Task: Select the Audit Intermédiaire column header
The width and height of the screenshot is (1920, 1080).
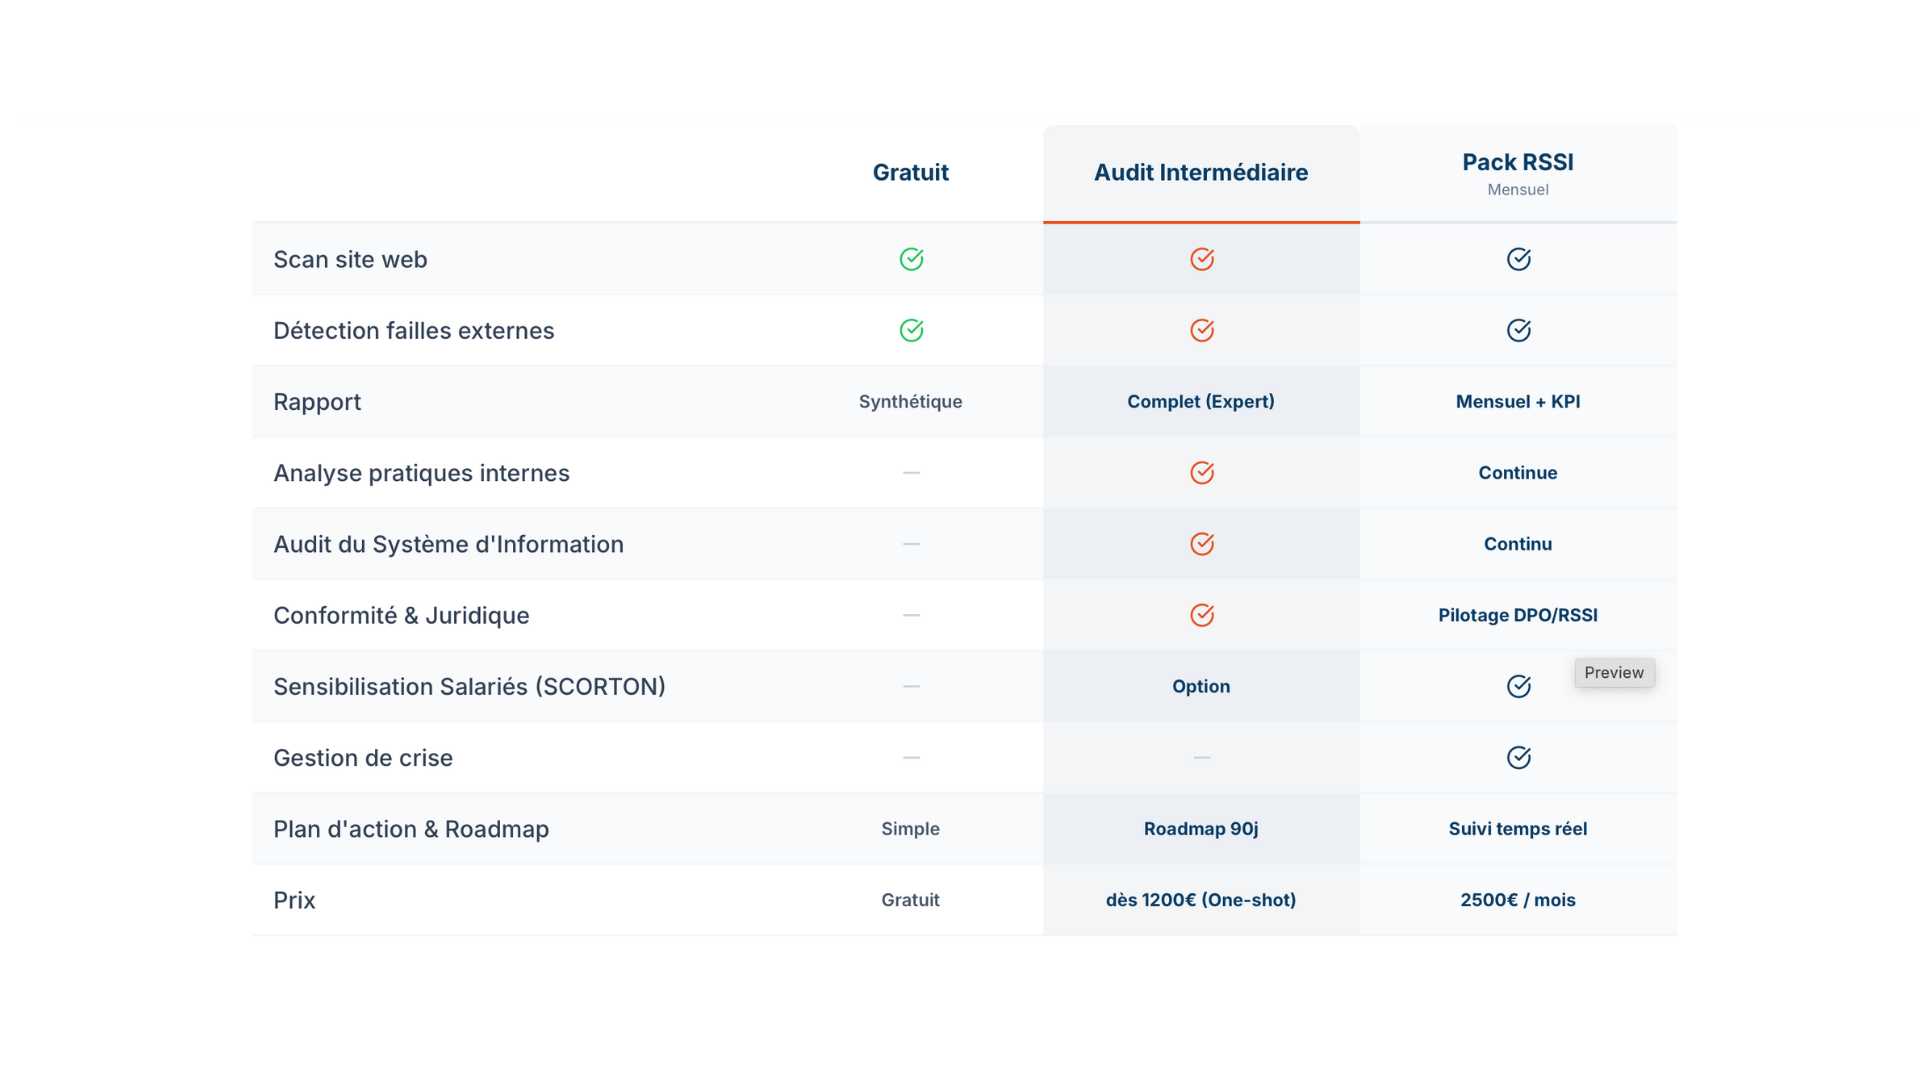Action: click(x=1200, y=172)
